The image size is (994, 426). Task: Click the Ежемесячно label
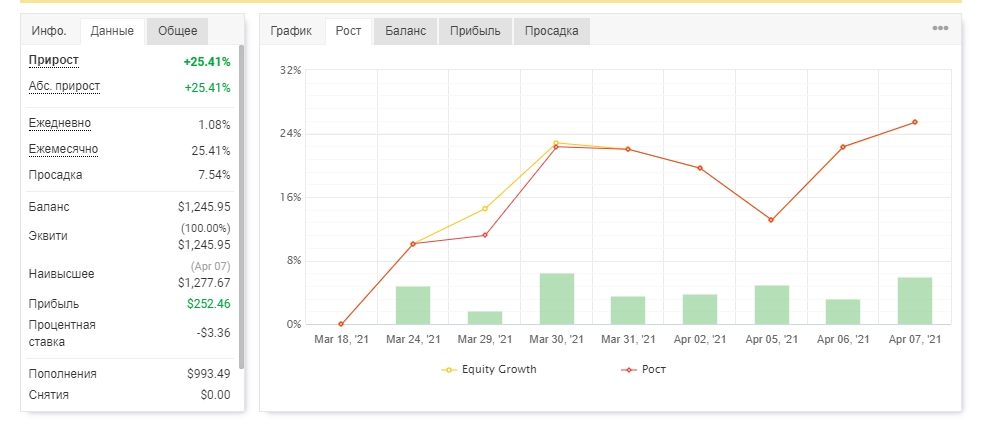63,150
